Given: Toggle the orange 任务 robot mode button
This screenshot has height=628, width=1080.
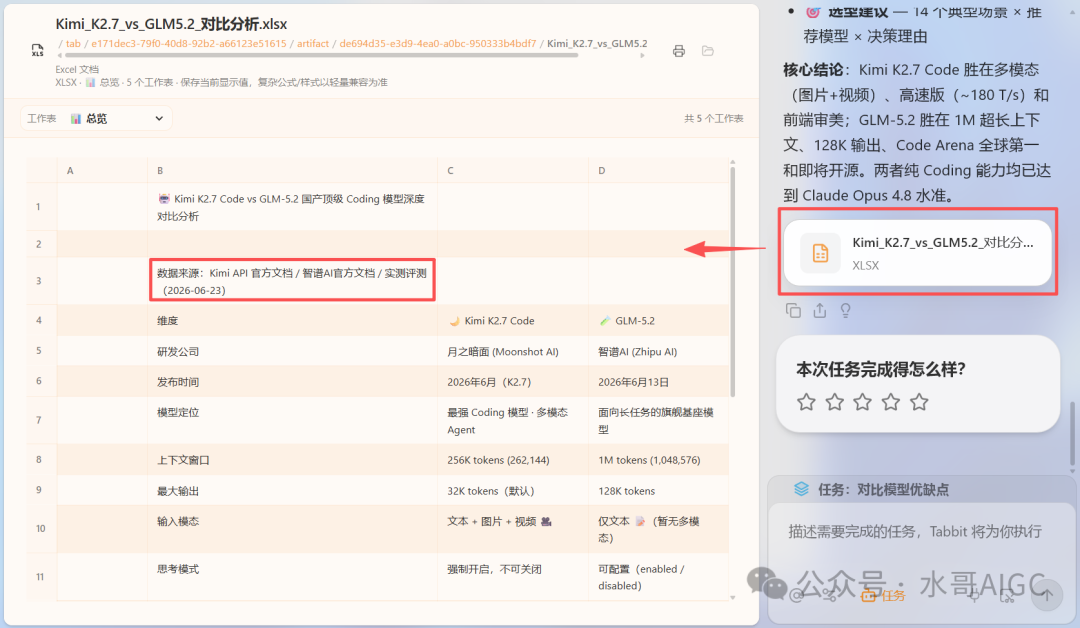Looking at the screenshot, I should (x=884, y=596).
